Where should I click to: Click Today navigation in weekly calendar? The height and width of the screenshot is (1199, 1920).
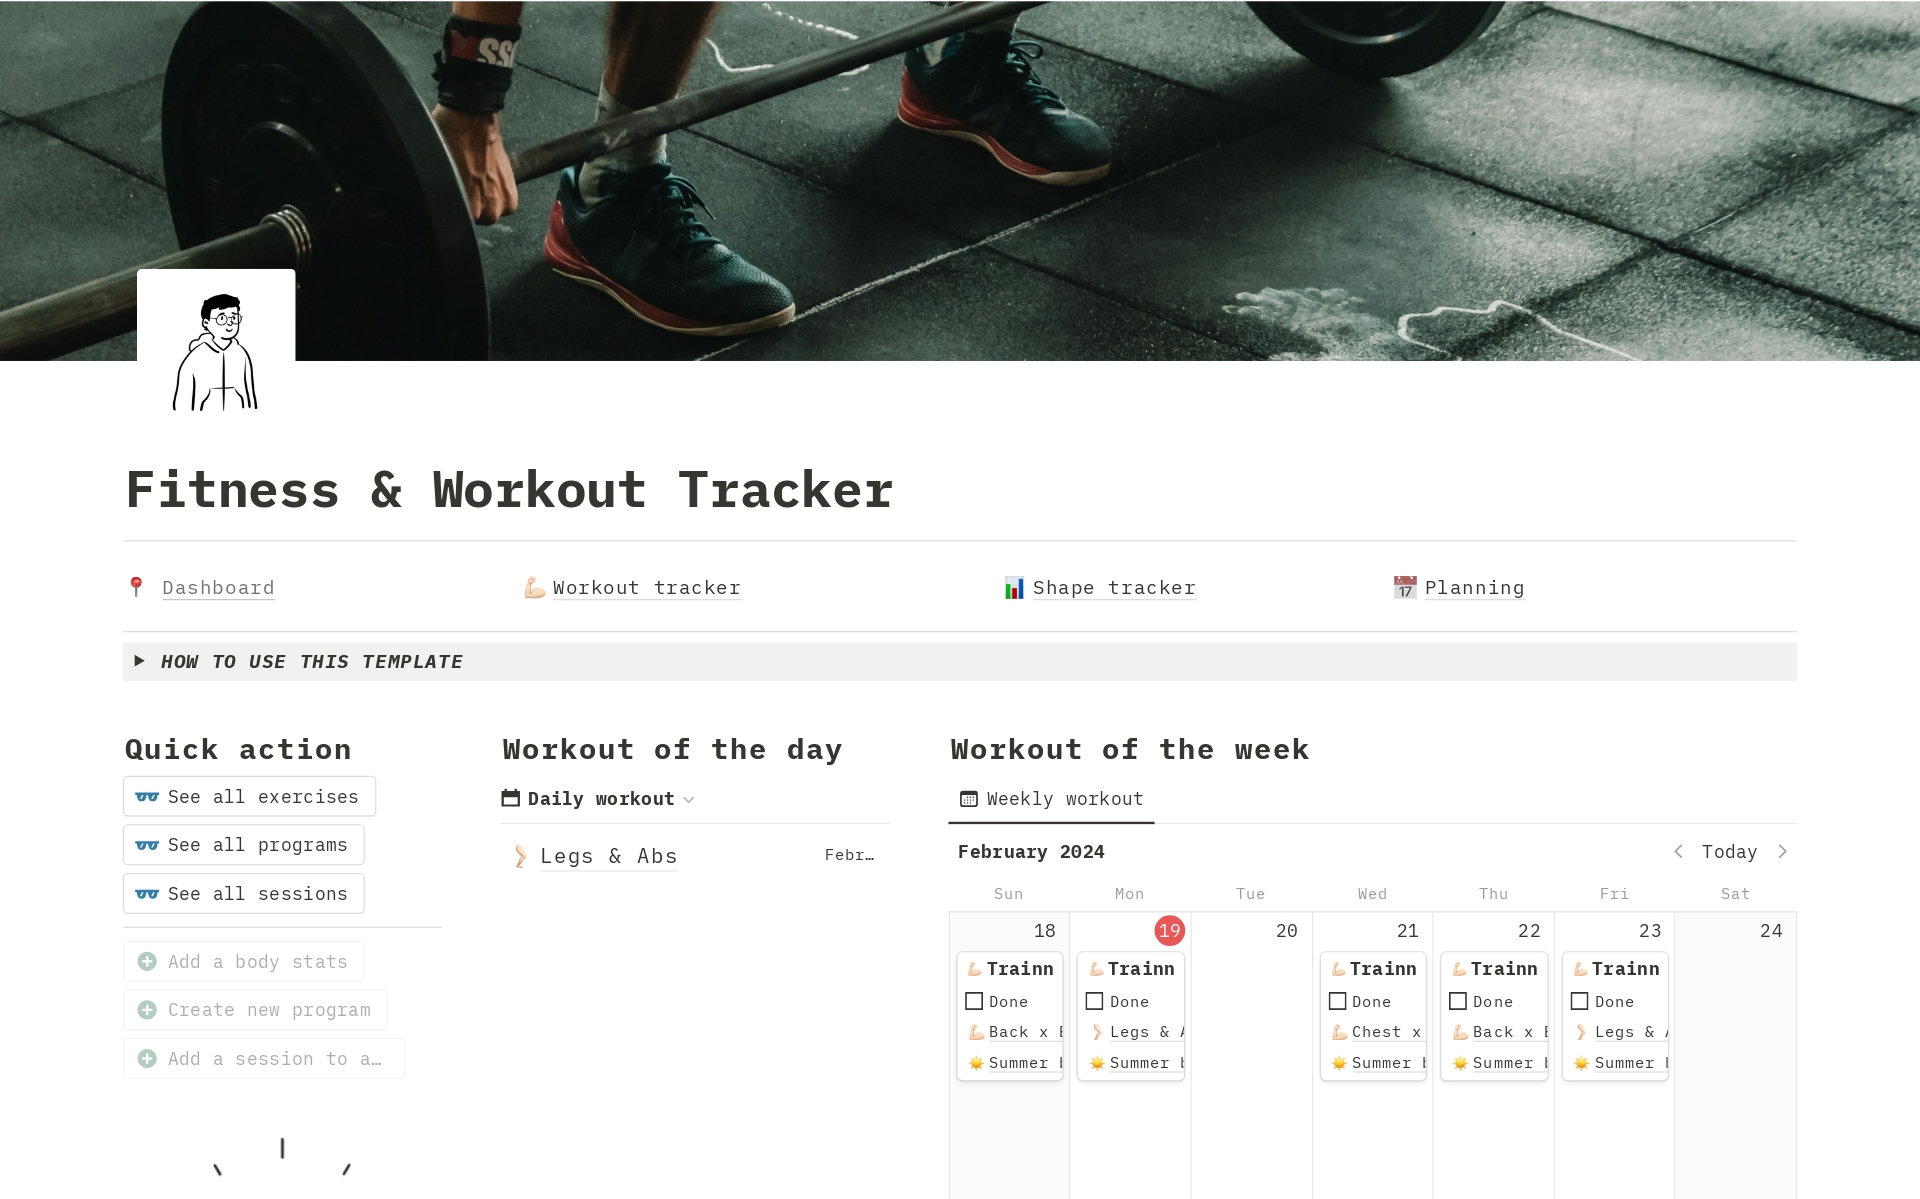pos(1732,850)
